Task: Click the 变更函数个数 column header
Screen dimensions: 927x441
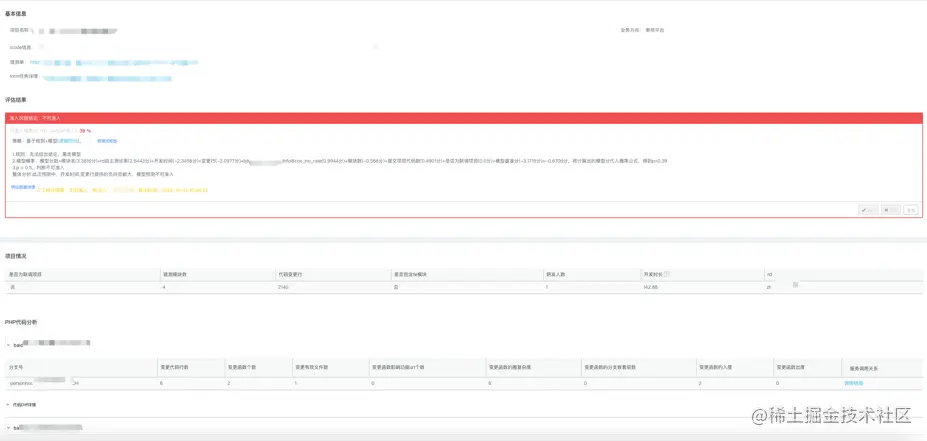Action: pos(242,367)
